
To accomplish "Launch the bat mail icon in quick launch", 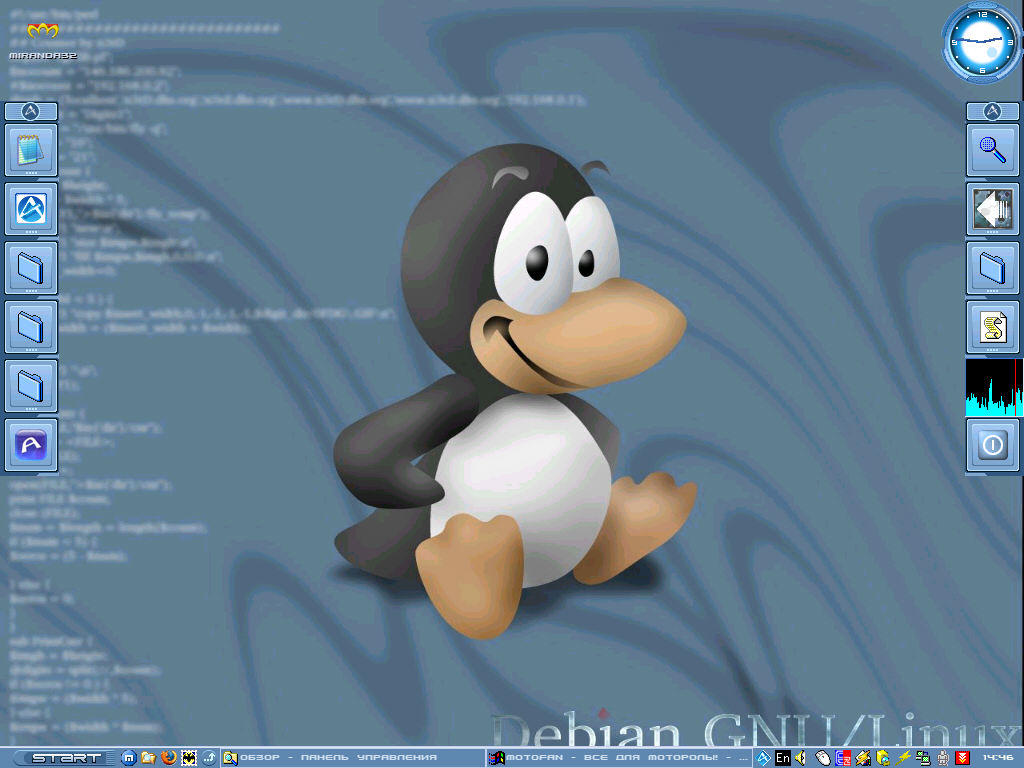I will tap(189, 758).
